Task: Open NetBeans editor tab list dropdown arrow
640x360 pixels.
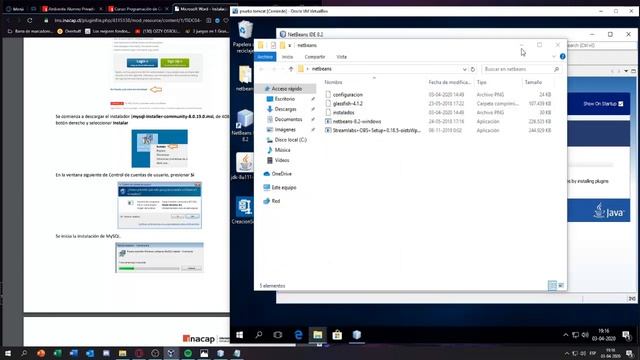Action: point(626,71)
